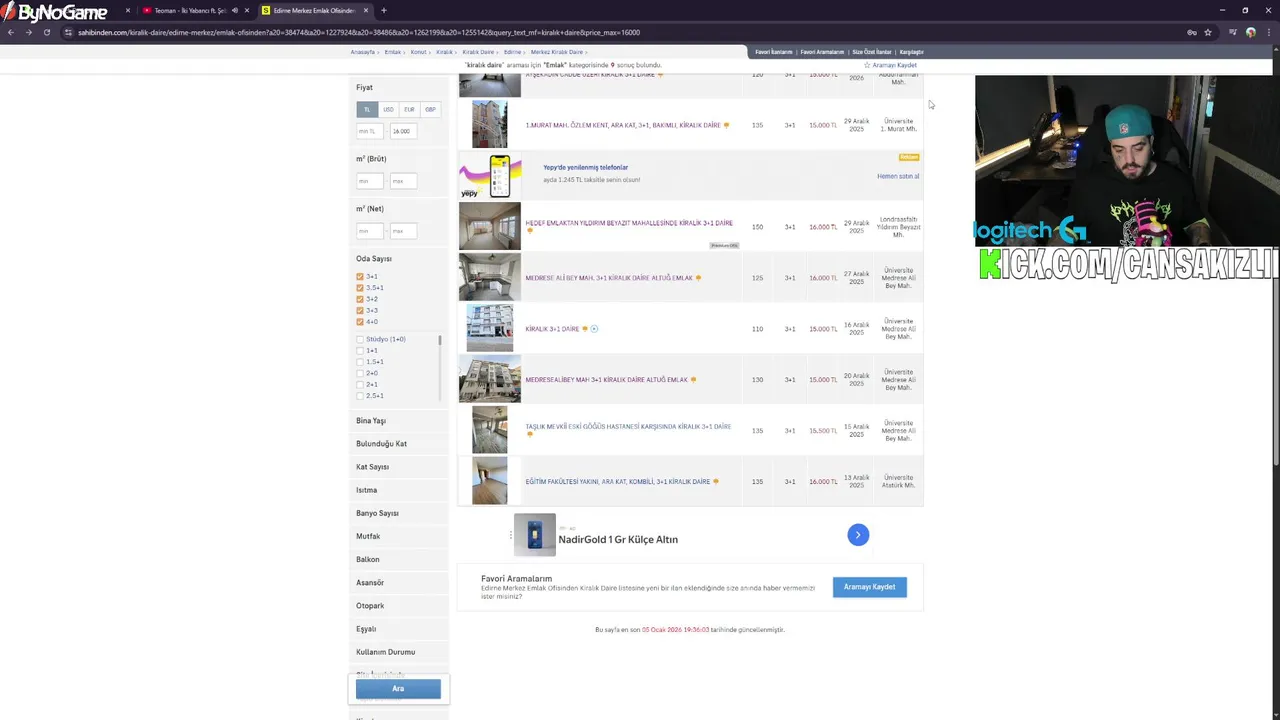The height and width of the screenshot is (720, 1280).
Task: Check the 2+1 room checkbox
Action: coord(360,384)
